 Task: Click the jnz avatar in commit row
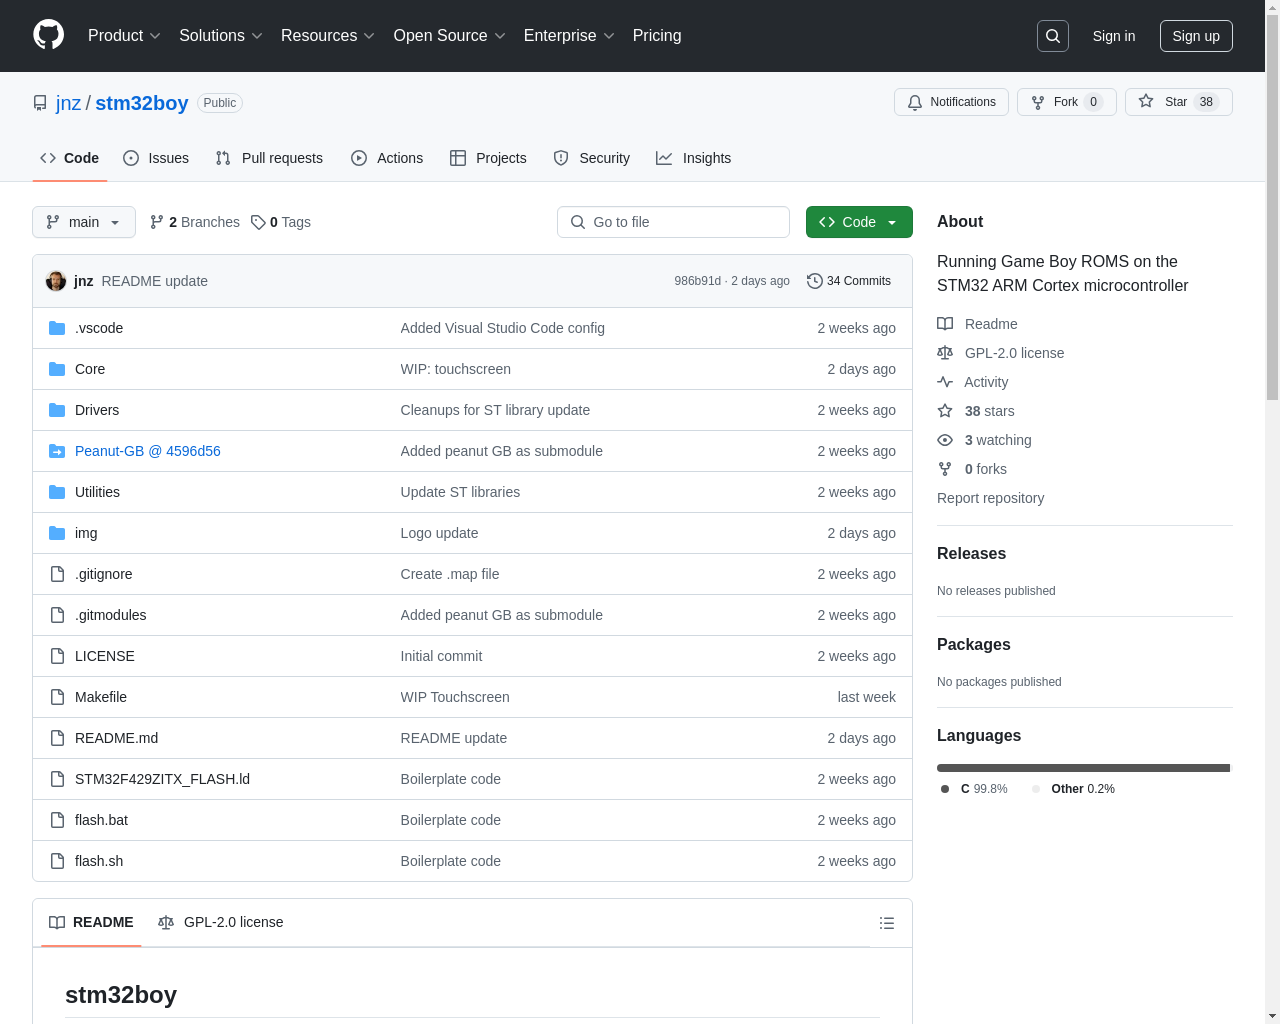(56, 281)
